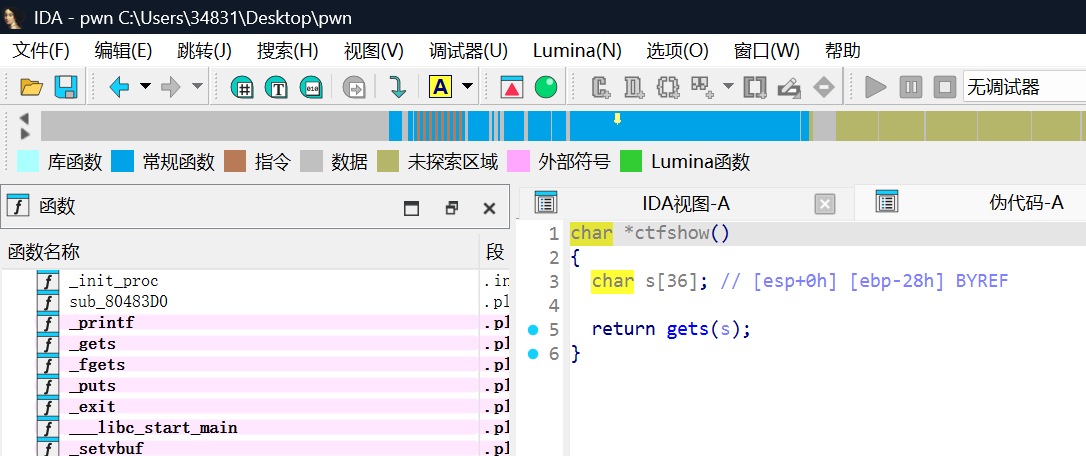Open the 编辑(E) menu
The image size is (1086, 456).
[x=123, y=51]
